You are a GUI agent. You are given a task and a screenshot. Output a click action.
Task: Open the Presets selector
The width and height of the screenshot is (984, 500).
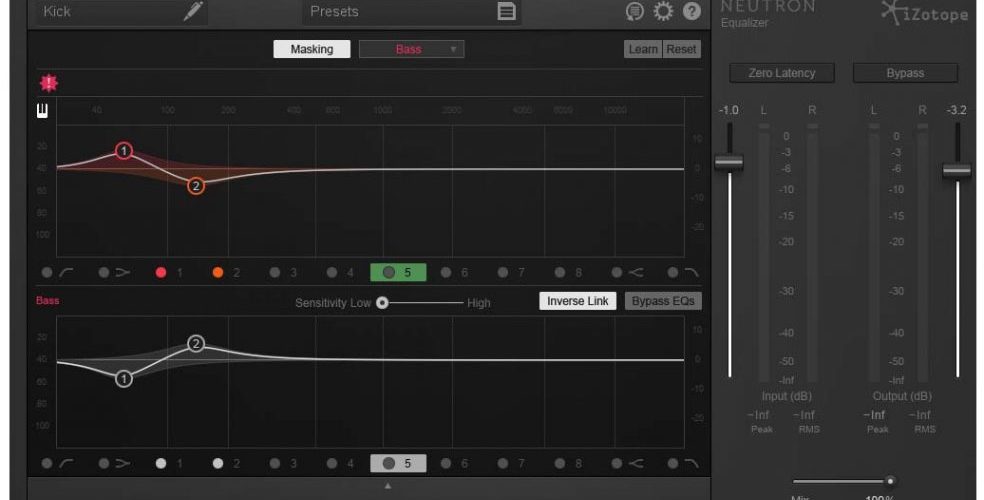pos(412,11)
